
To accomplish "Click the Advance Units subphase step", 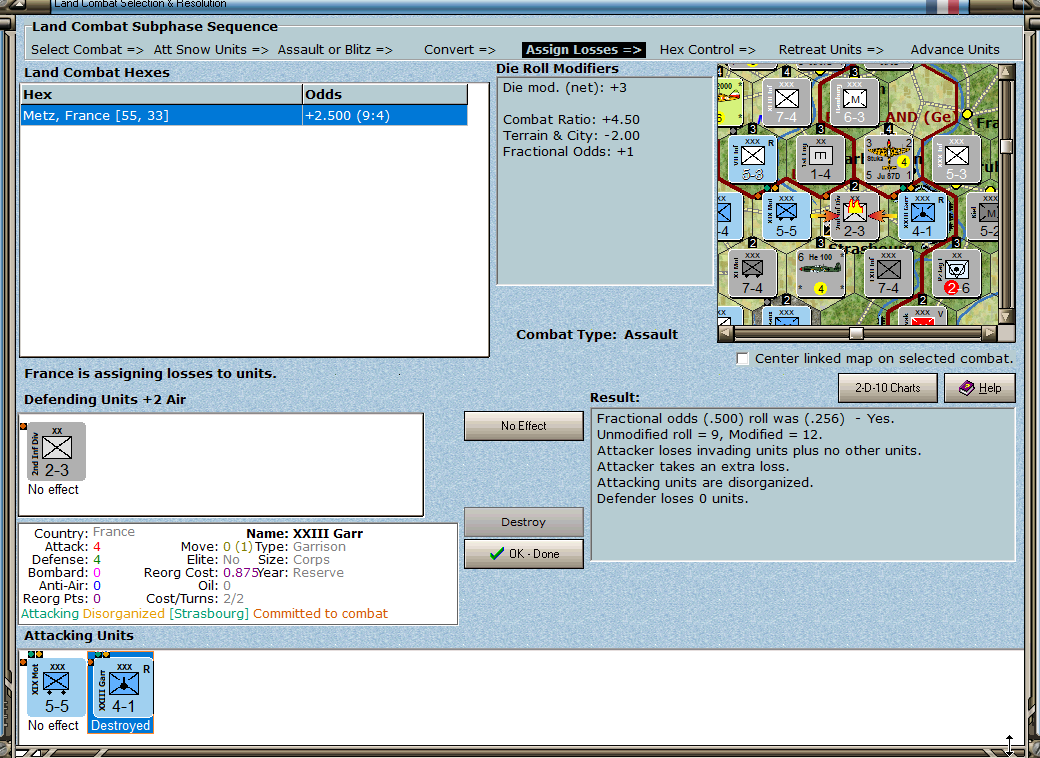I will pyautogui.click(x=955, y=50).
